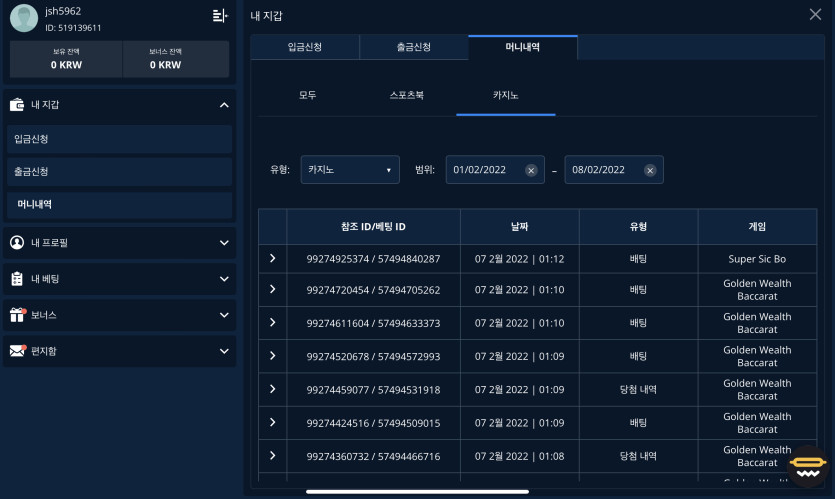835x499 pixels.
Task: Close the 내 지갑 panel
Action: [x=815, y=14]
